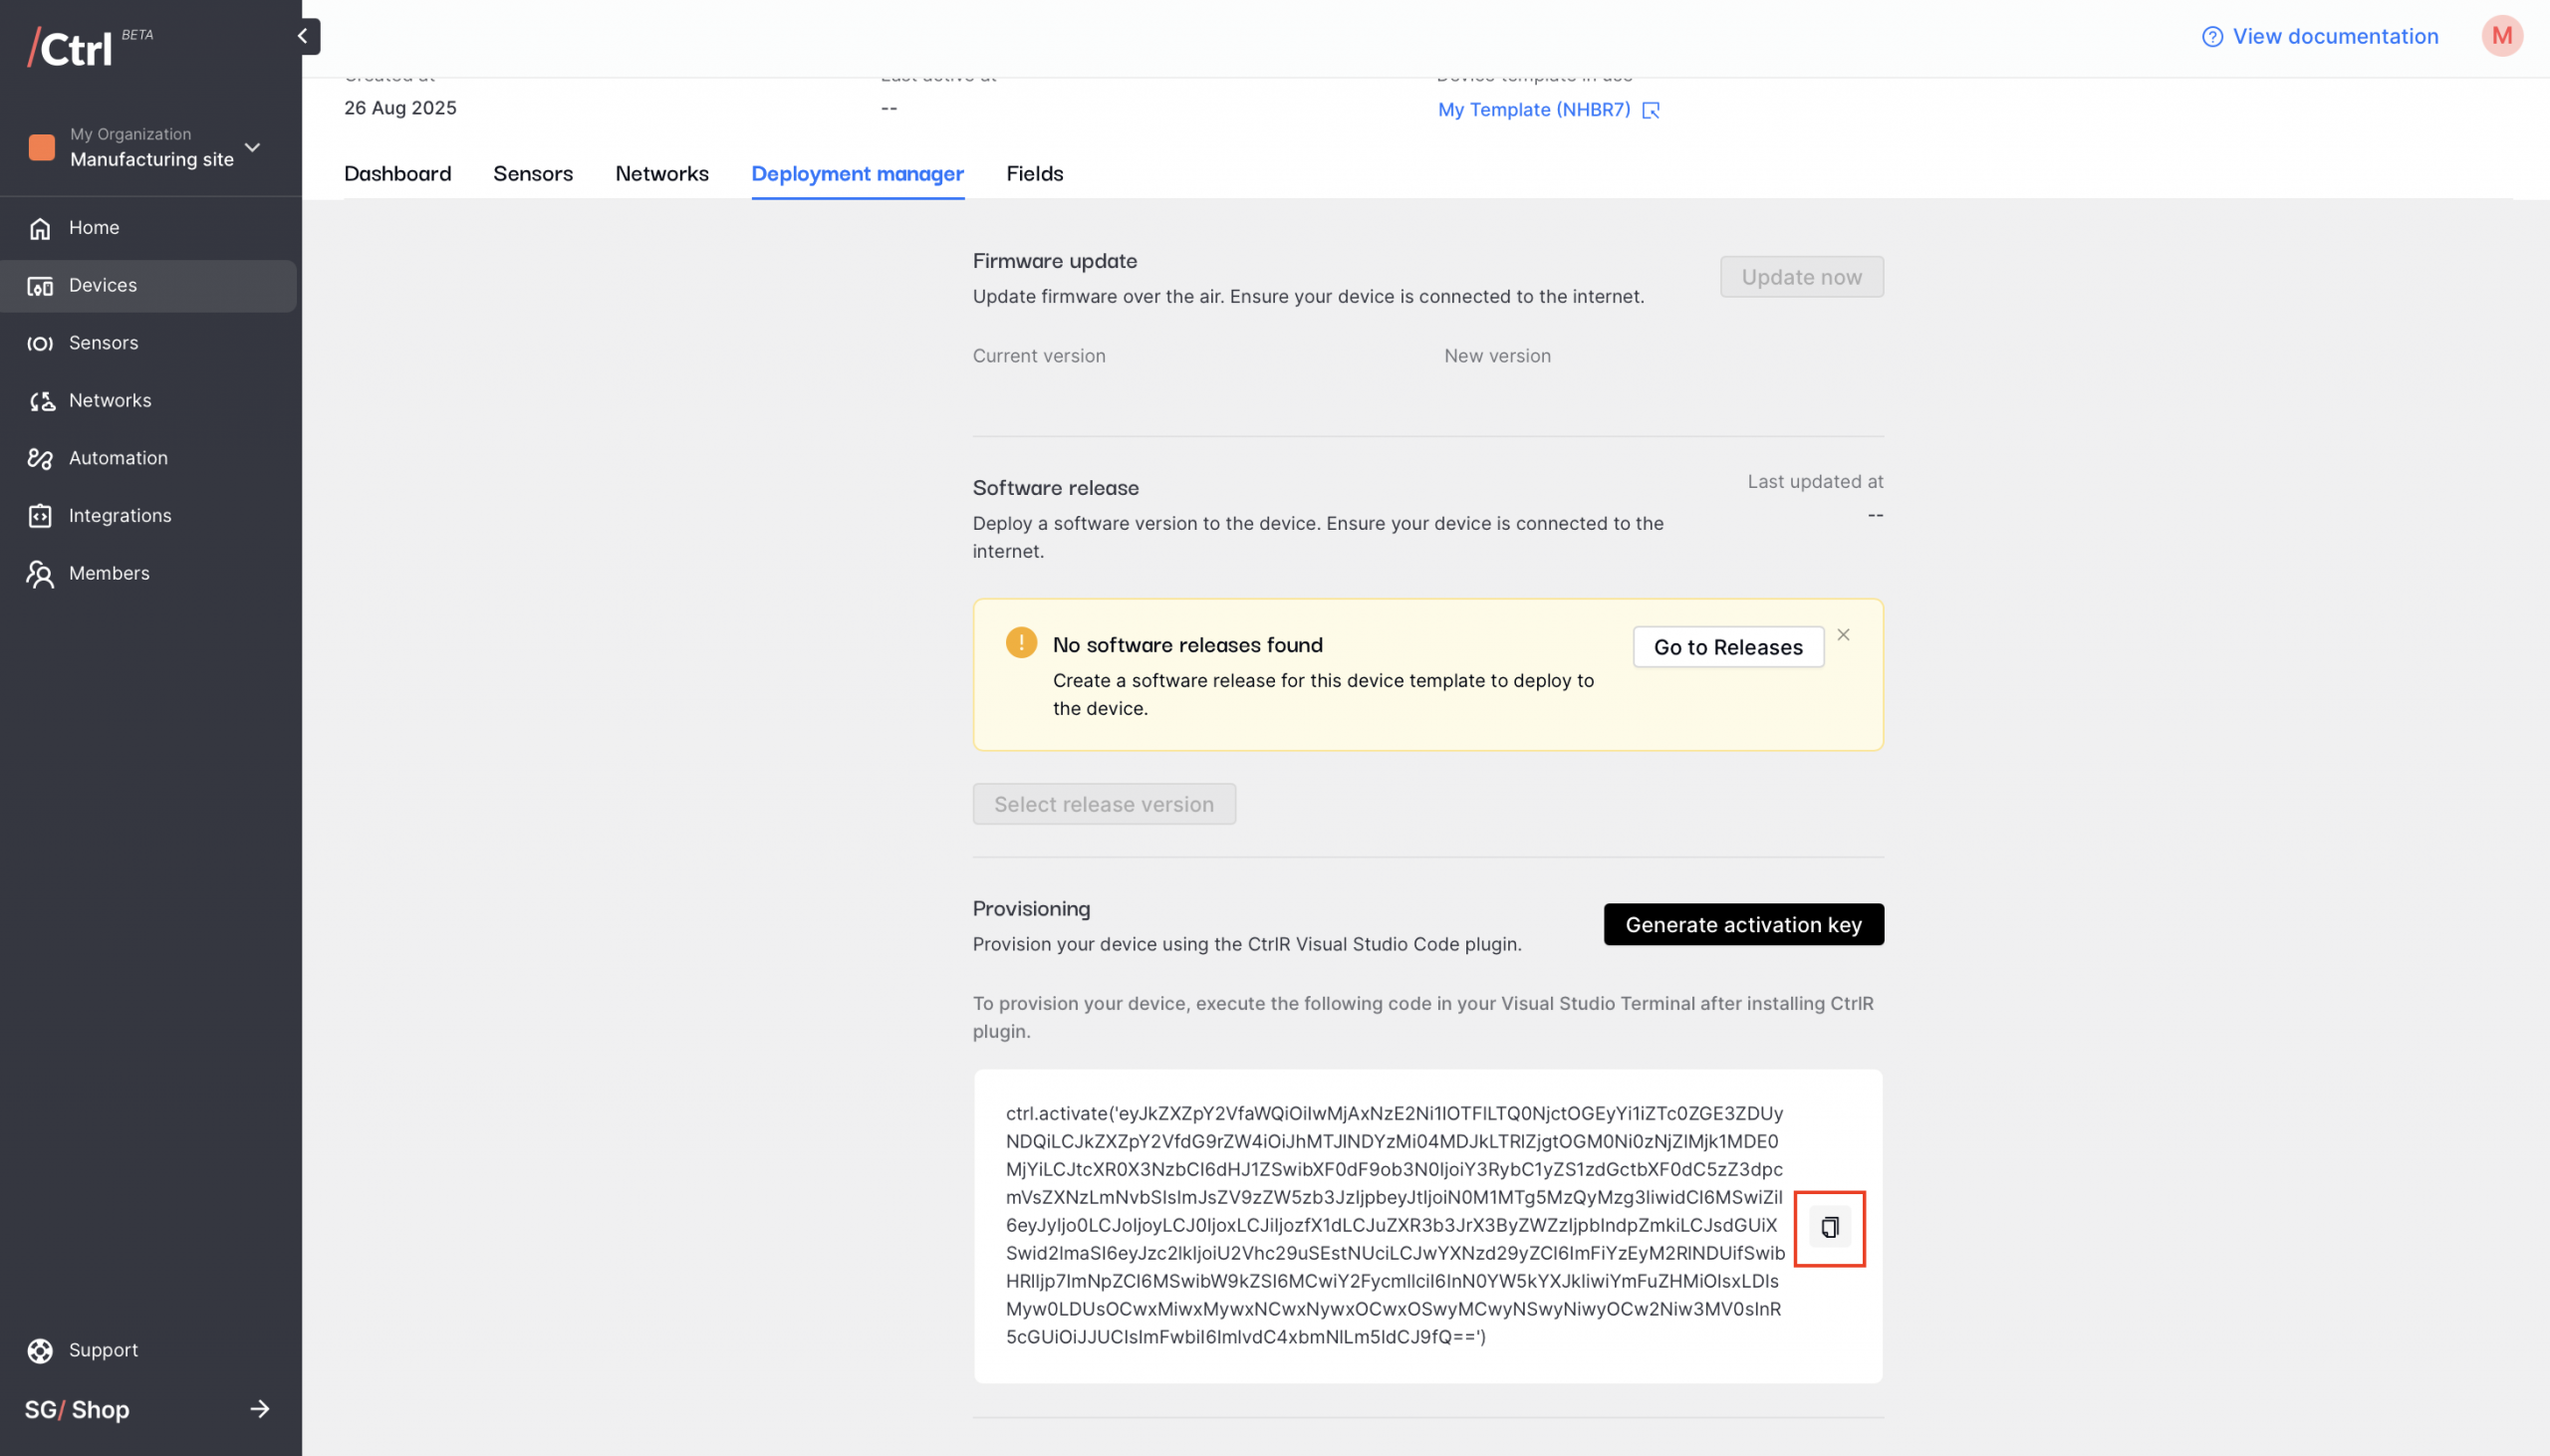The width and height of the screenshot is (2550, 1456).
Task: Copy the activation code with clipboard icon
Action: click(x=1829, y=1227)
